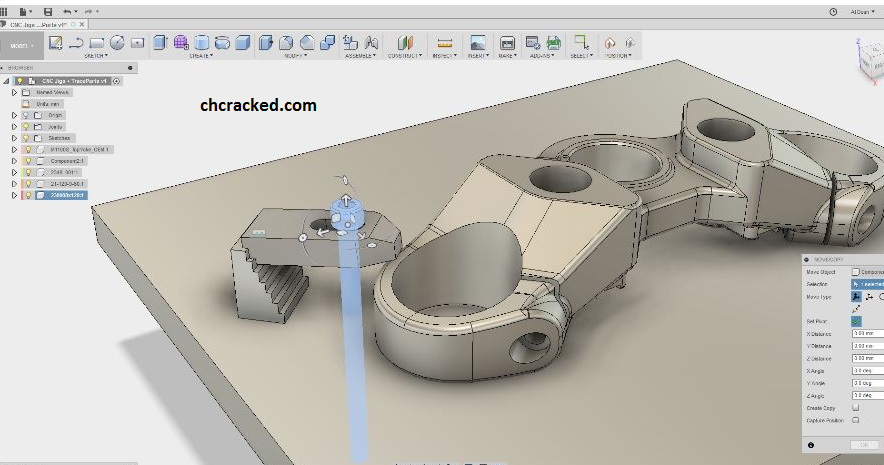This screenshot has height=465, width=884.
Task: Tick the Create Copy checkbox
Action: [856, 408]
